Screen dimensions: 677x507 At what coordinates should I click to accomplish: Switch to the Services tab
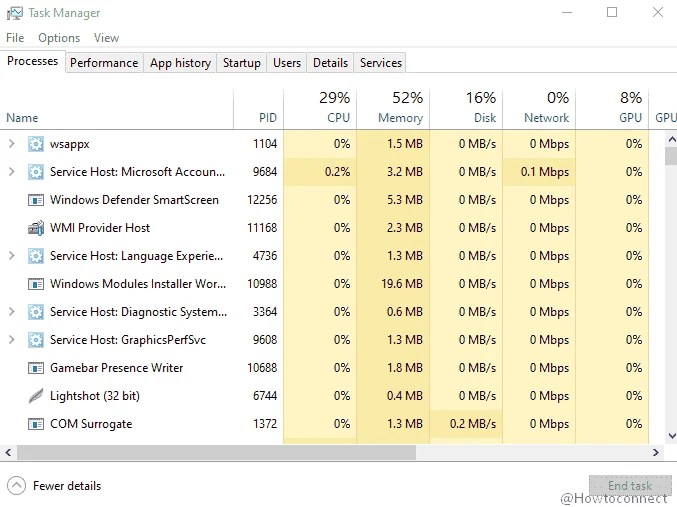(381, 63)
